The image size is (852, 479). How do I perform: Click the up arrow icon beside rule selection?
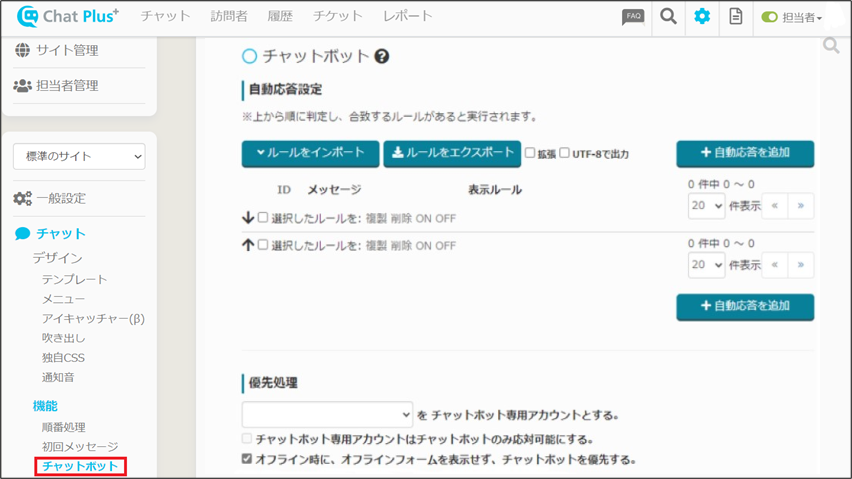(x=248, y=245)
